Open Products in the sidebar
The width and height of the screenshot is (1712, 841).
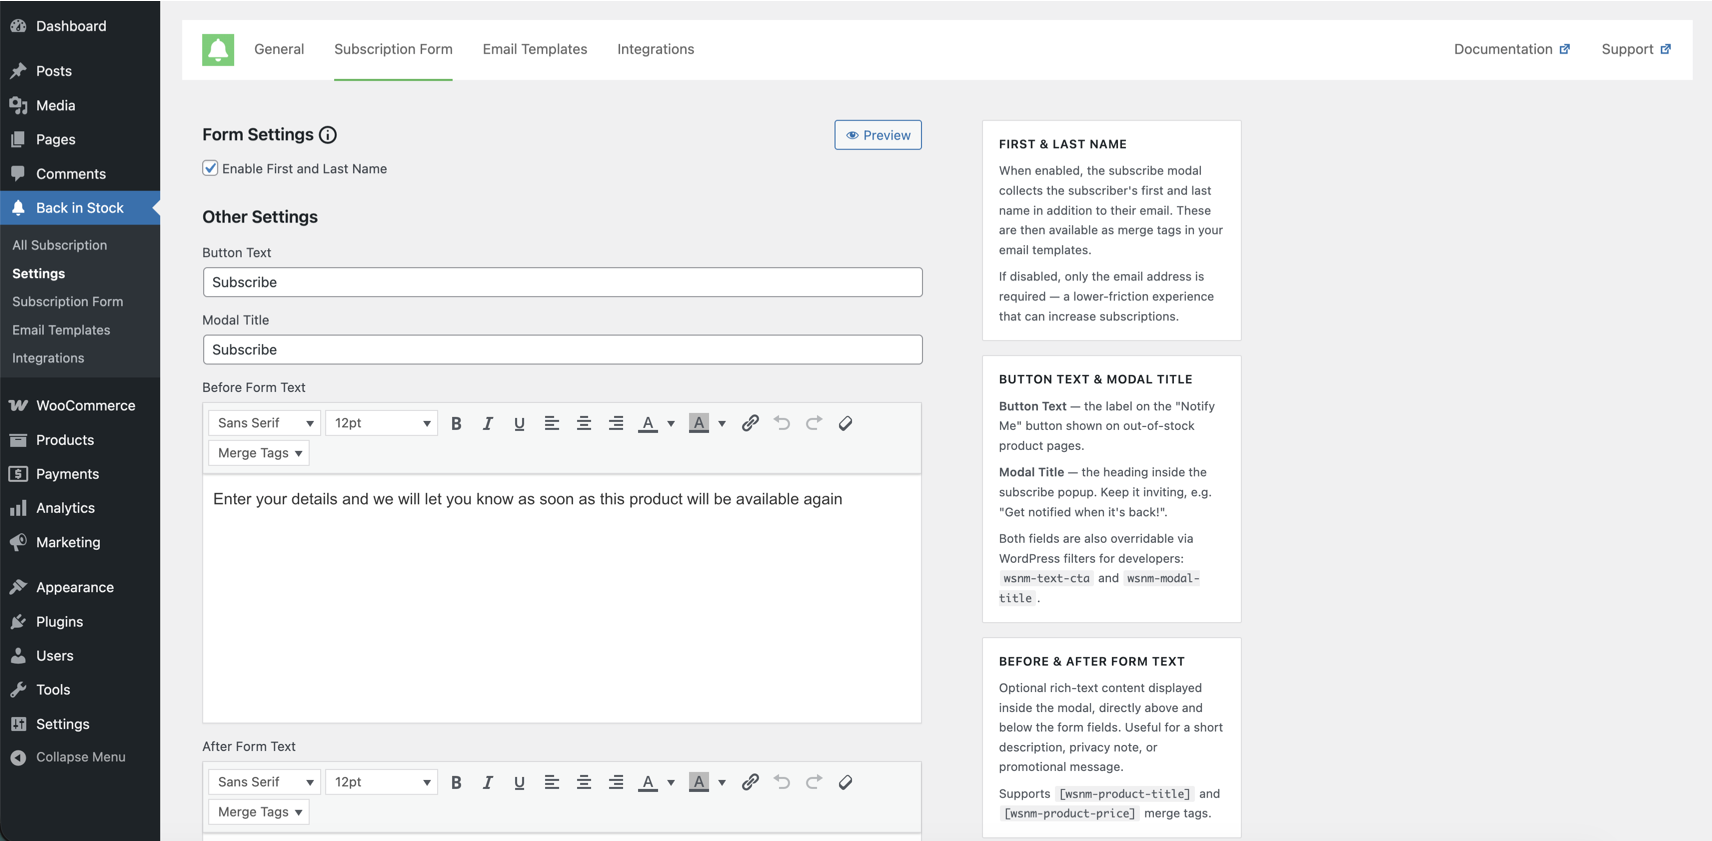pyautogui.click(x=80, y=440)
